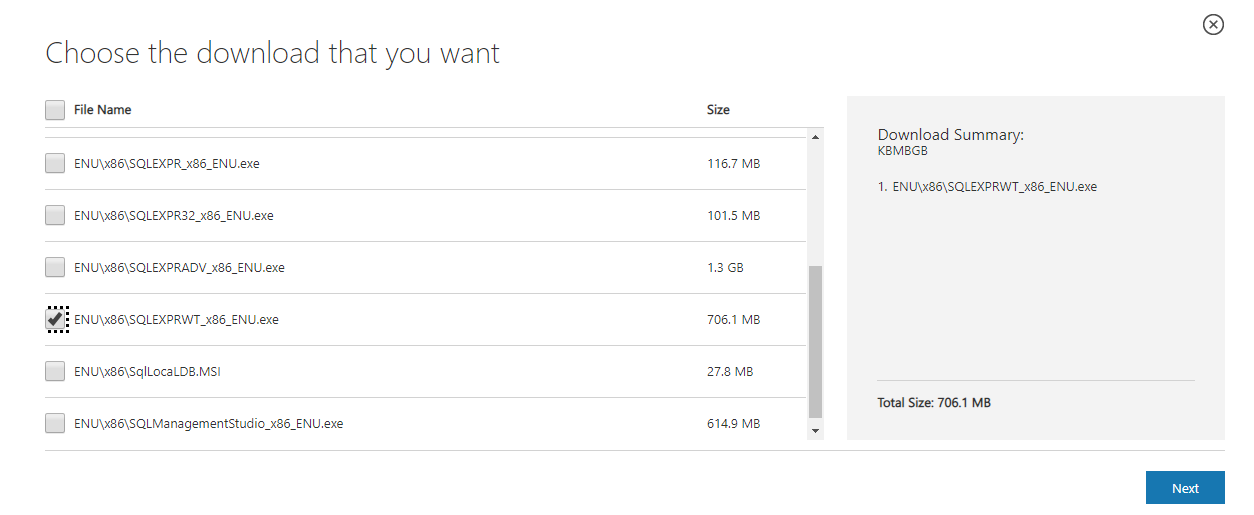Click the SQLEXPRADV_x86_ENU.exe file name
This screenshot has height=515, width=1254.
(x=179, y=268)
